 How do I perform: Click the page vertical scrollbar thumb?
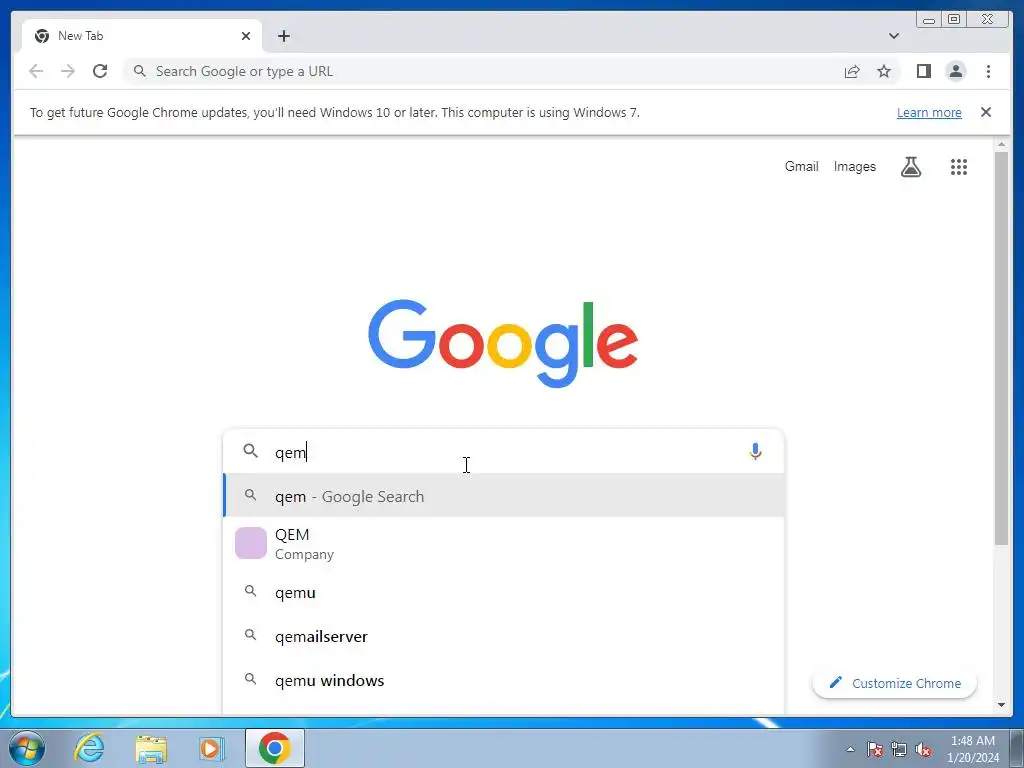1001,347
